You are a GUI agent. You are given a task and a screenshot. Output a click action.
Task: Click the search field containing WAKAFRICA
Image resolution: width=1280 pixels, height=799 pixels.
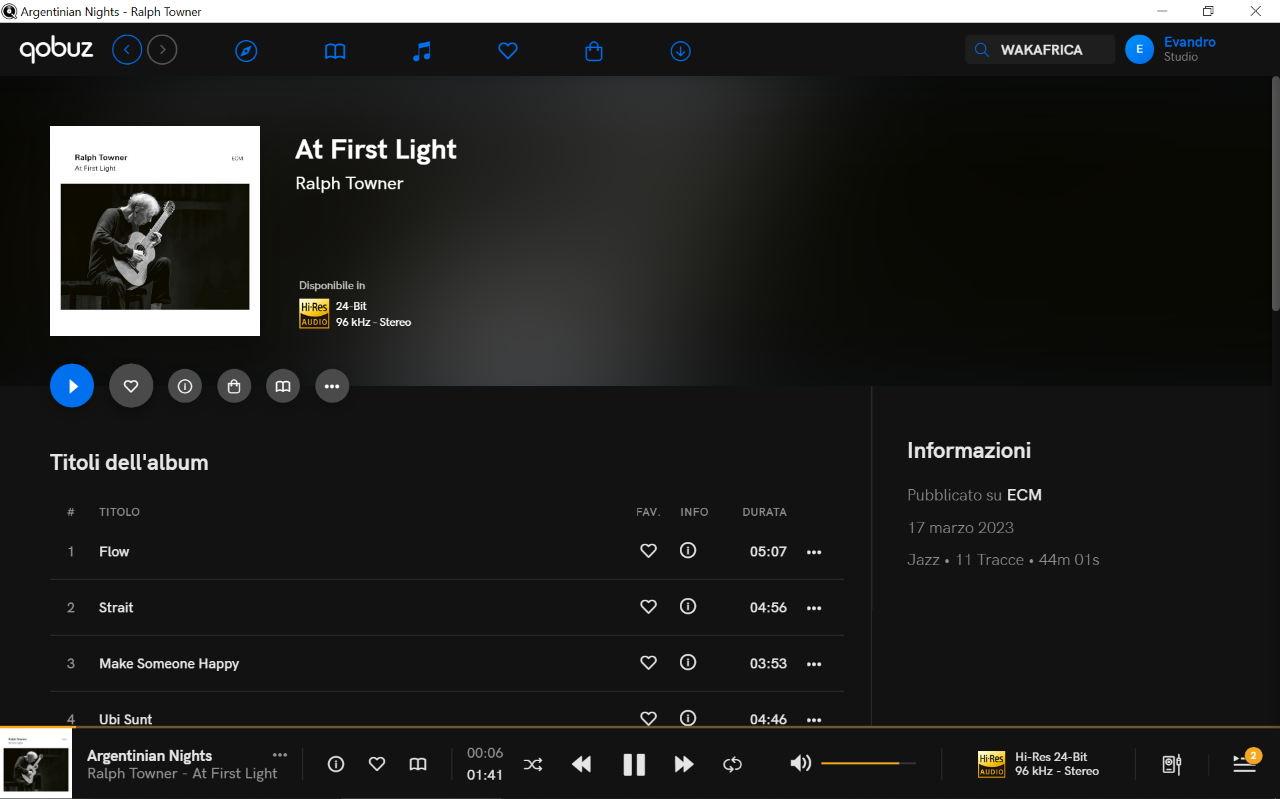[x=1040, y=50]
